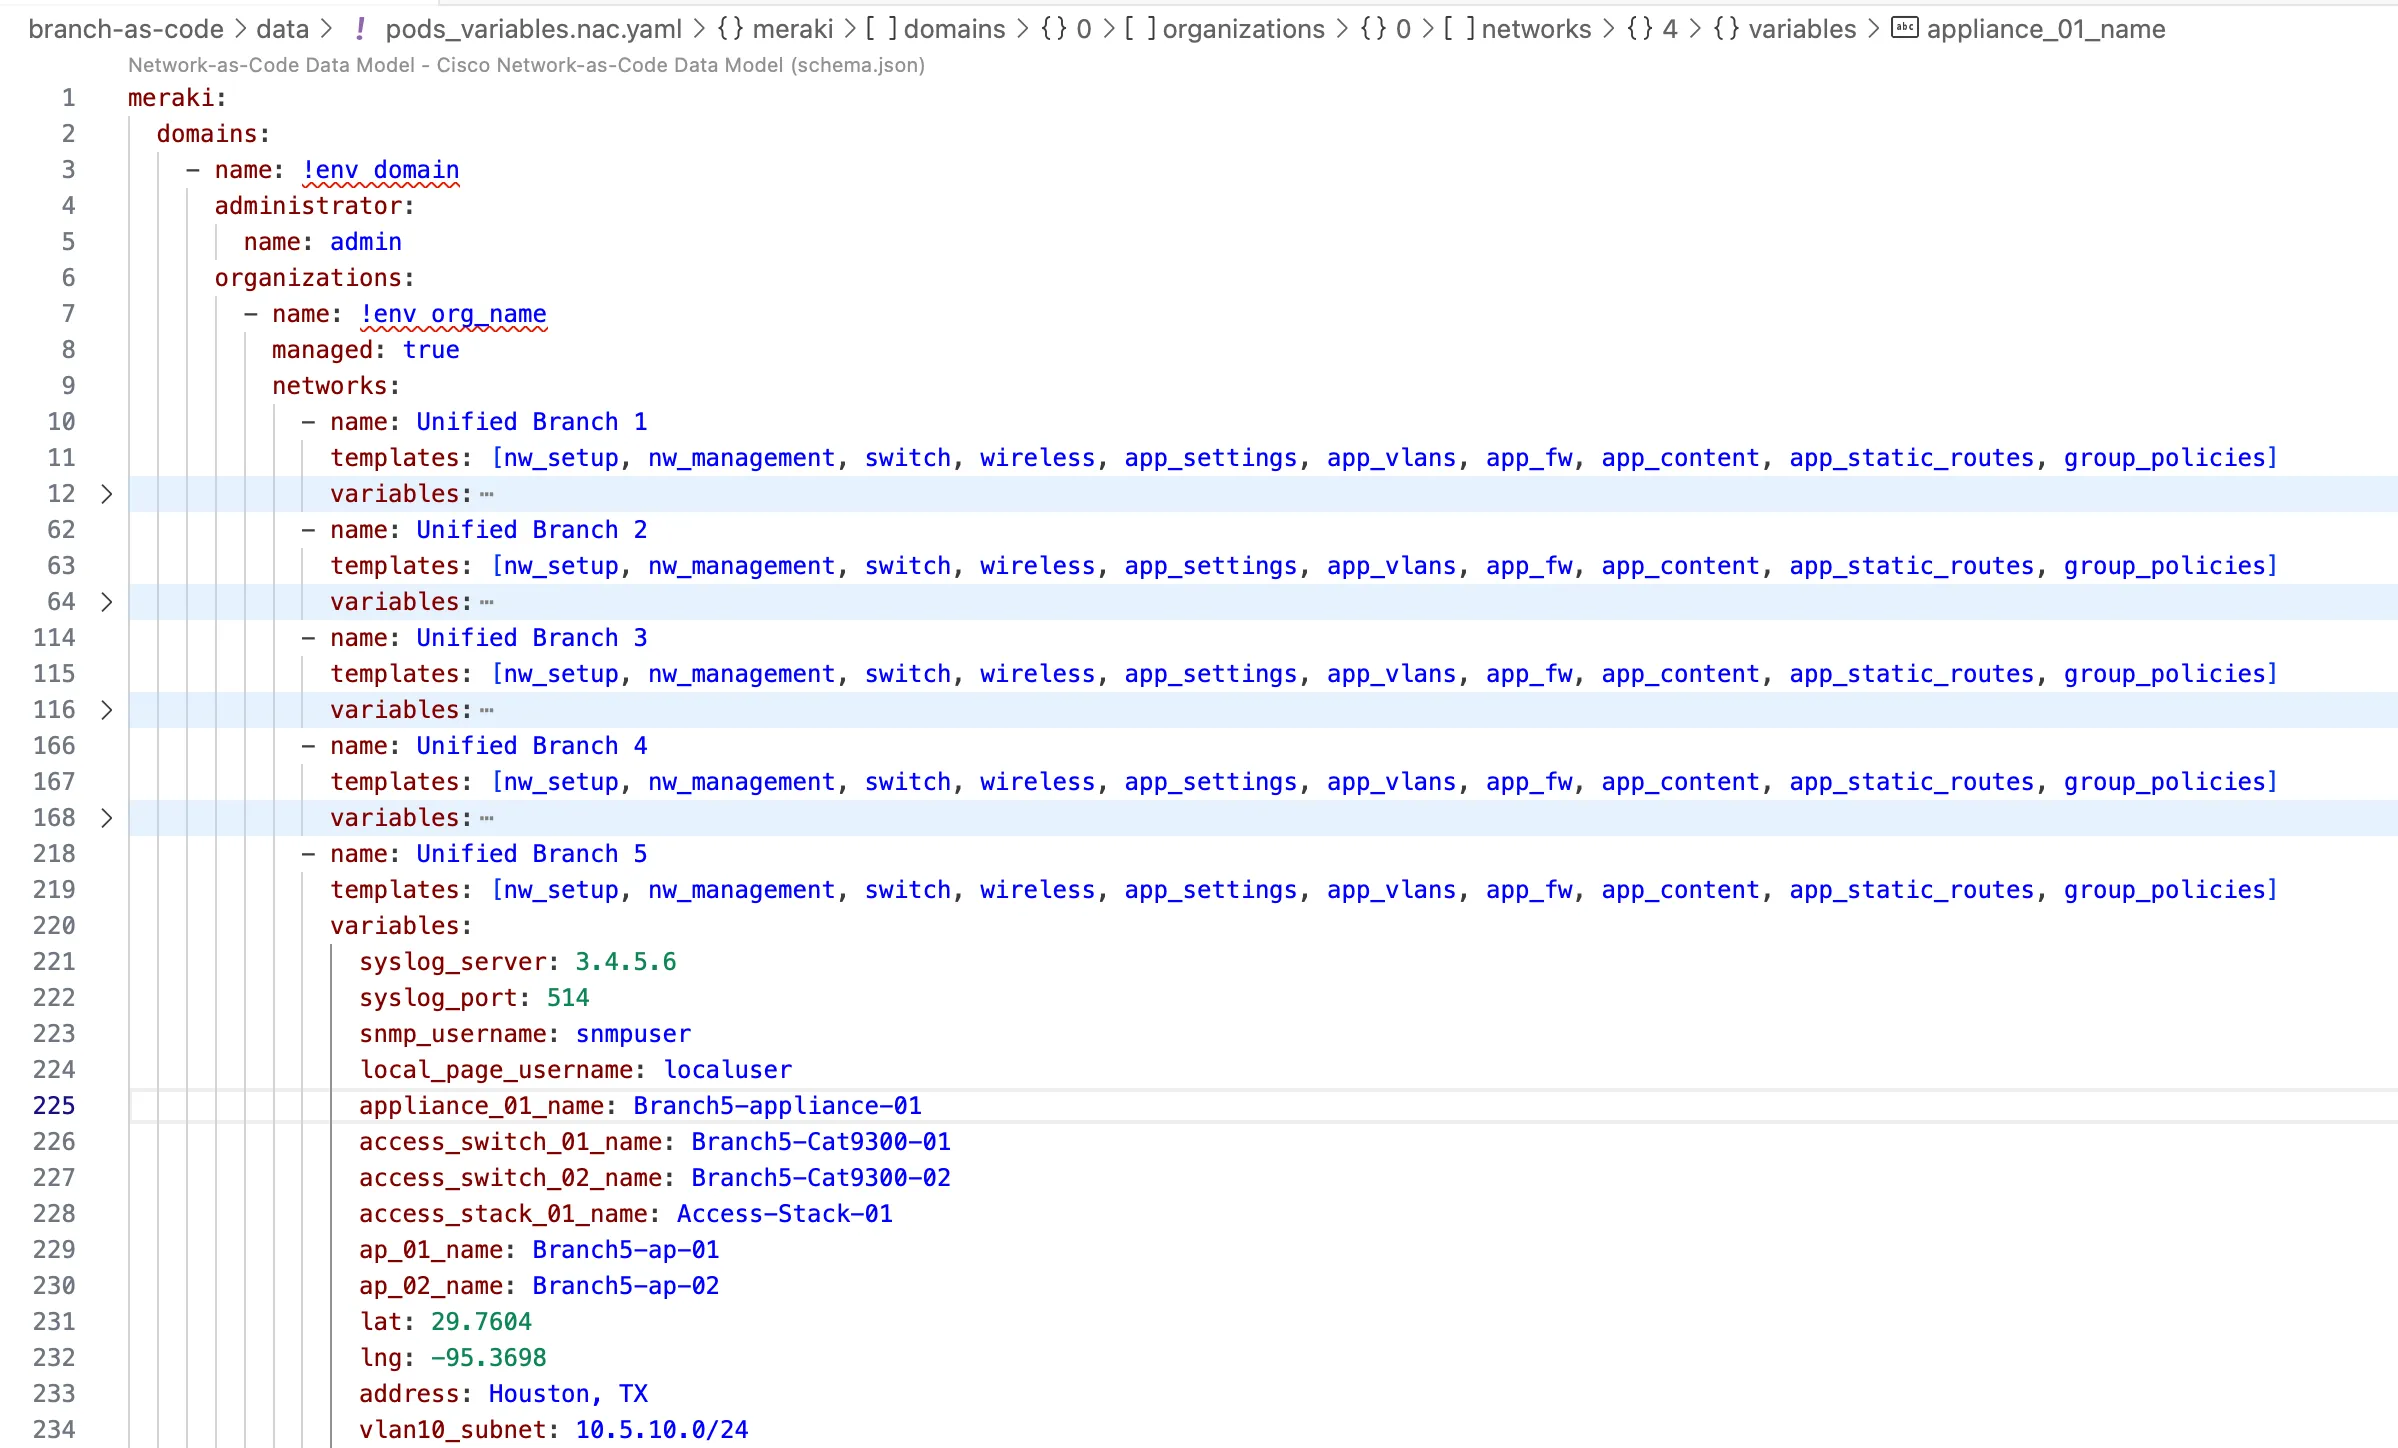Click the Network-as-Code Data Model schema link
This screenshot has height=1448, width=2398.
(x=526, y=65)
